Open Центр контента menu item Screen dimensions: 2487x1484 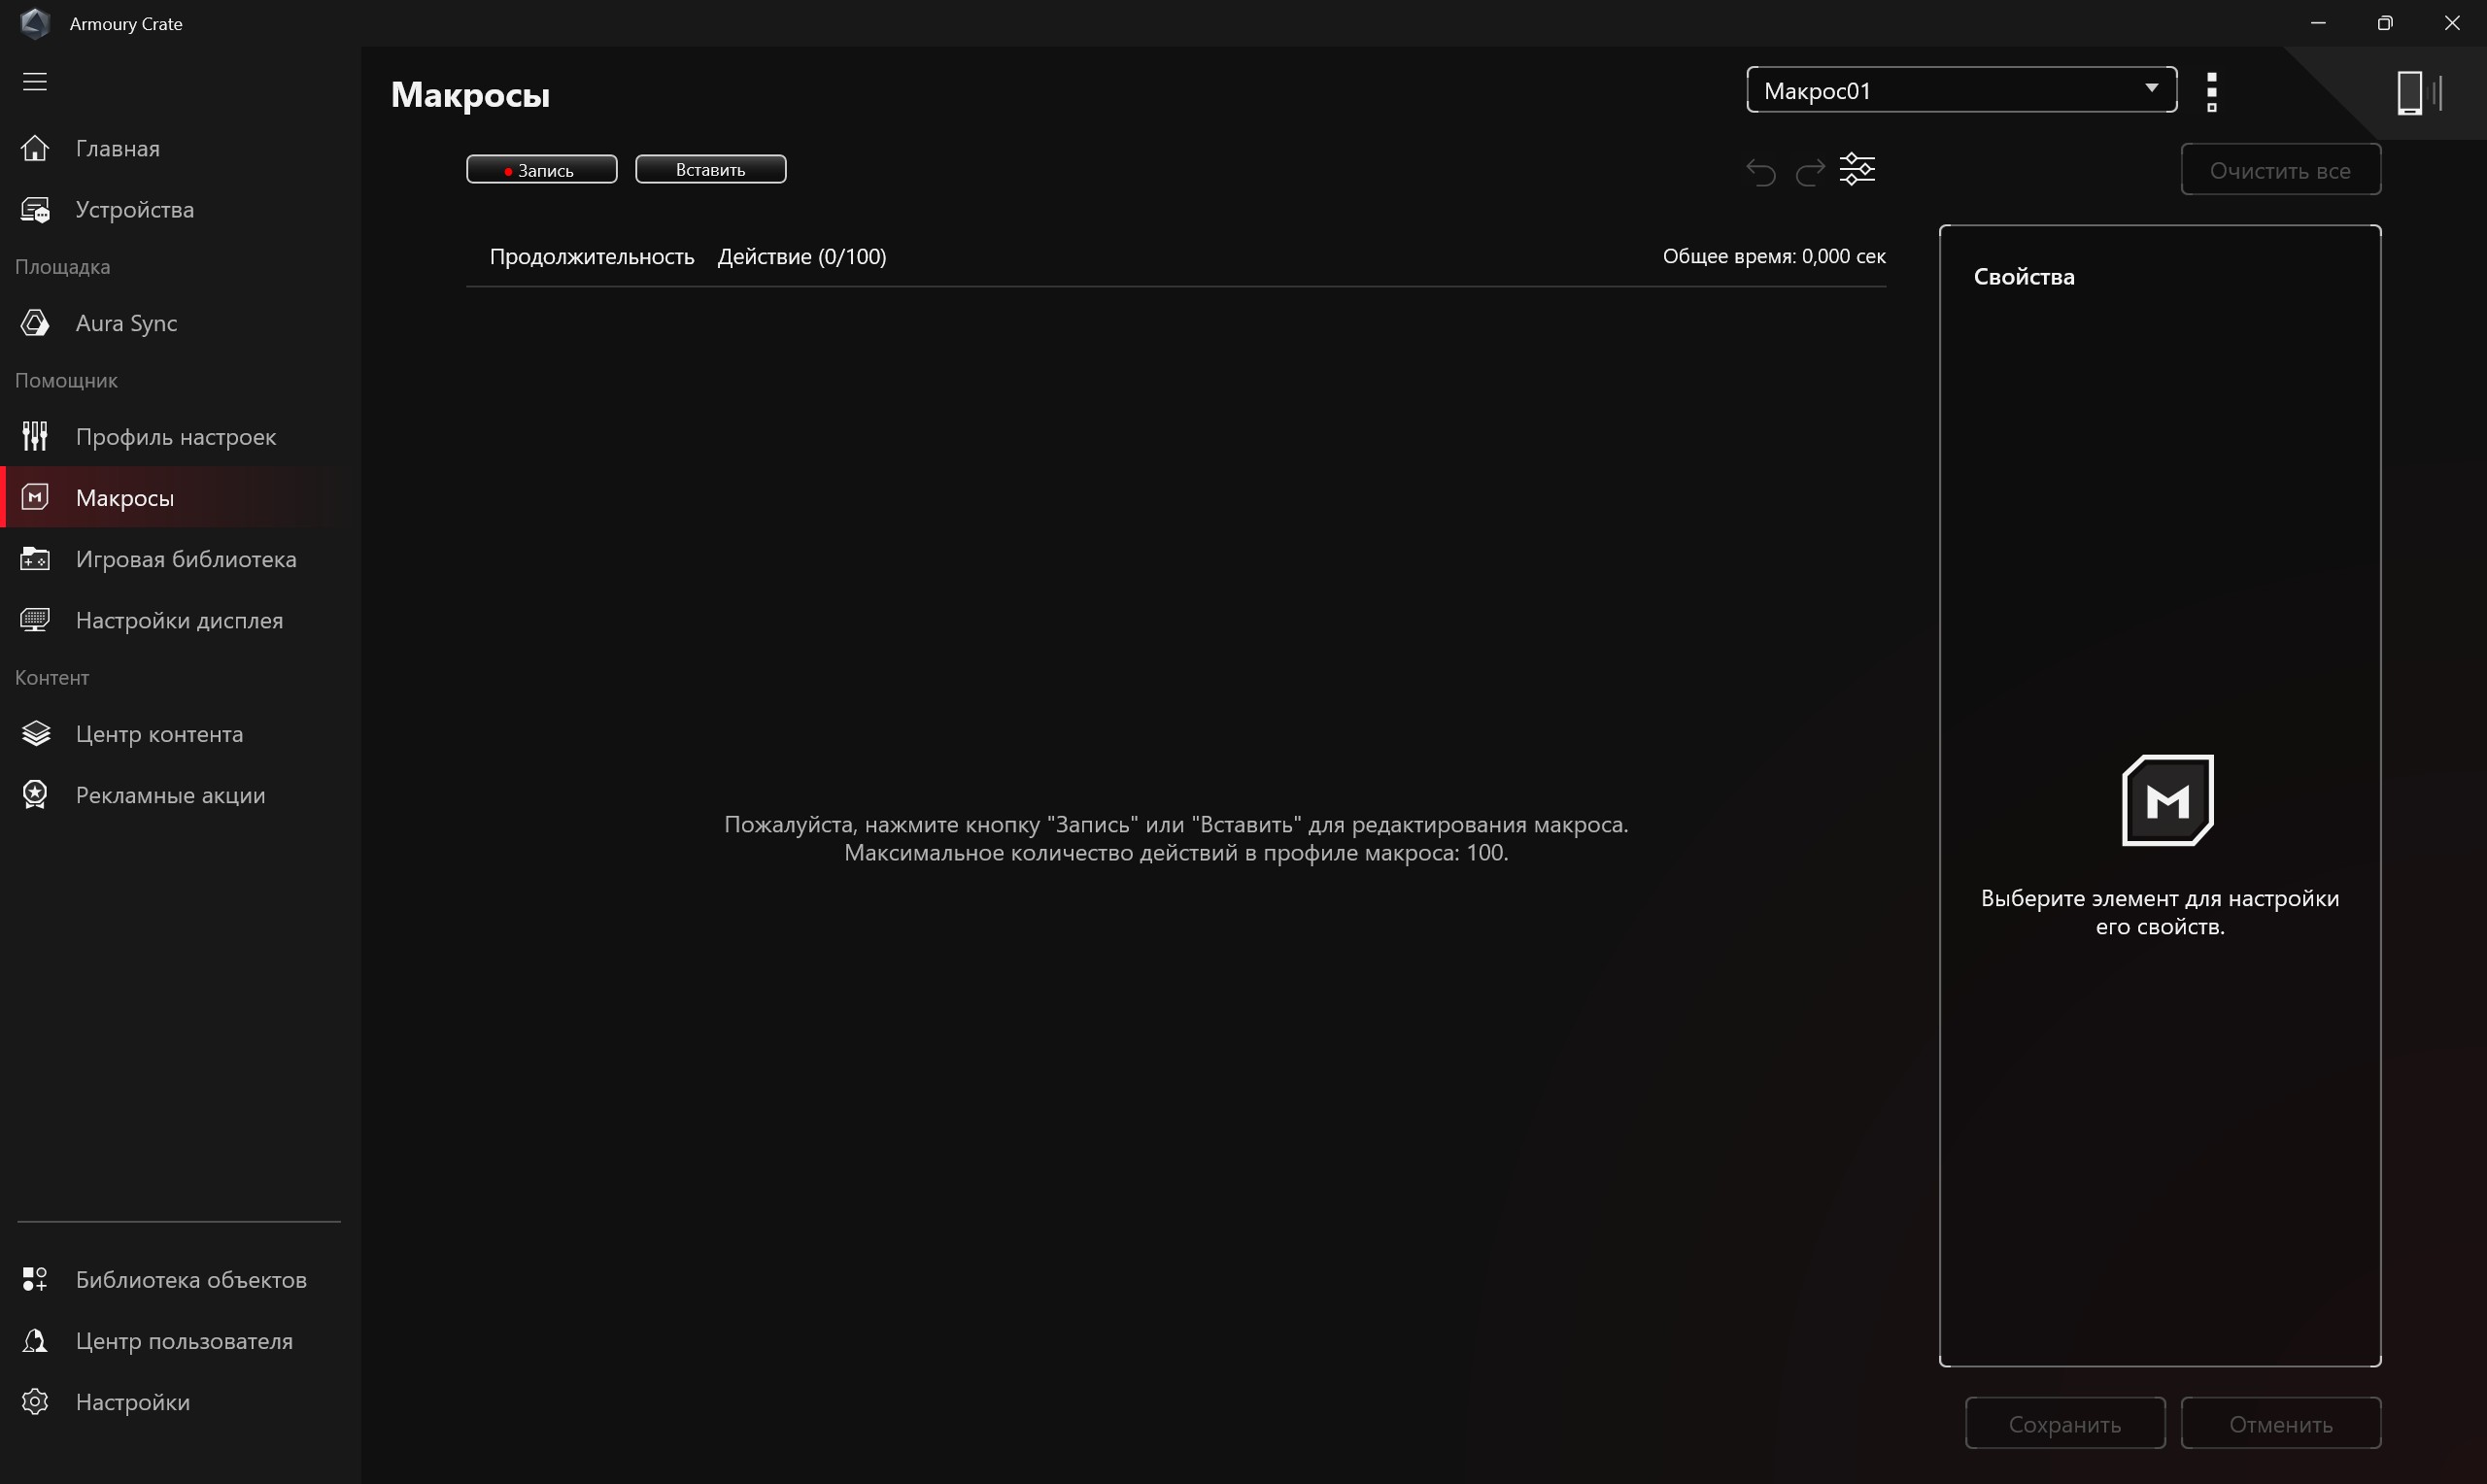click(x=180, y=733)
